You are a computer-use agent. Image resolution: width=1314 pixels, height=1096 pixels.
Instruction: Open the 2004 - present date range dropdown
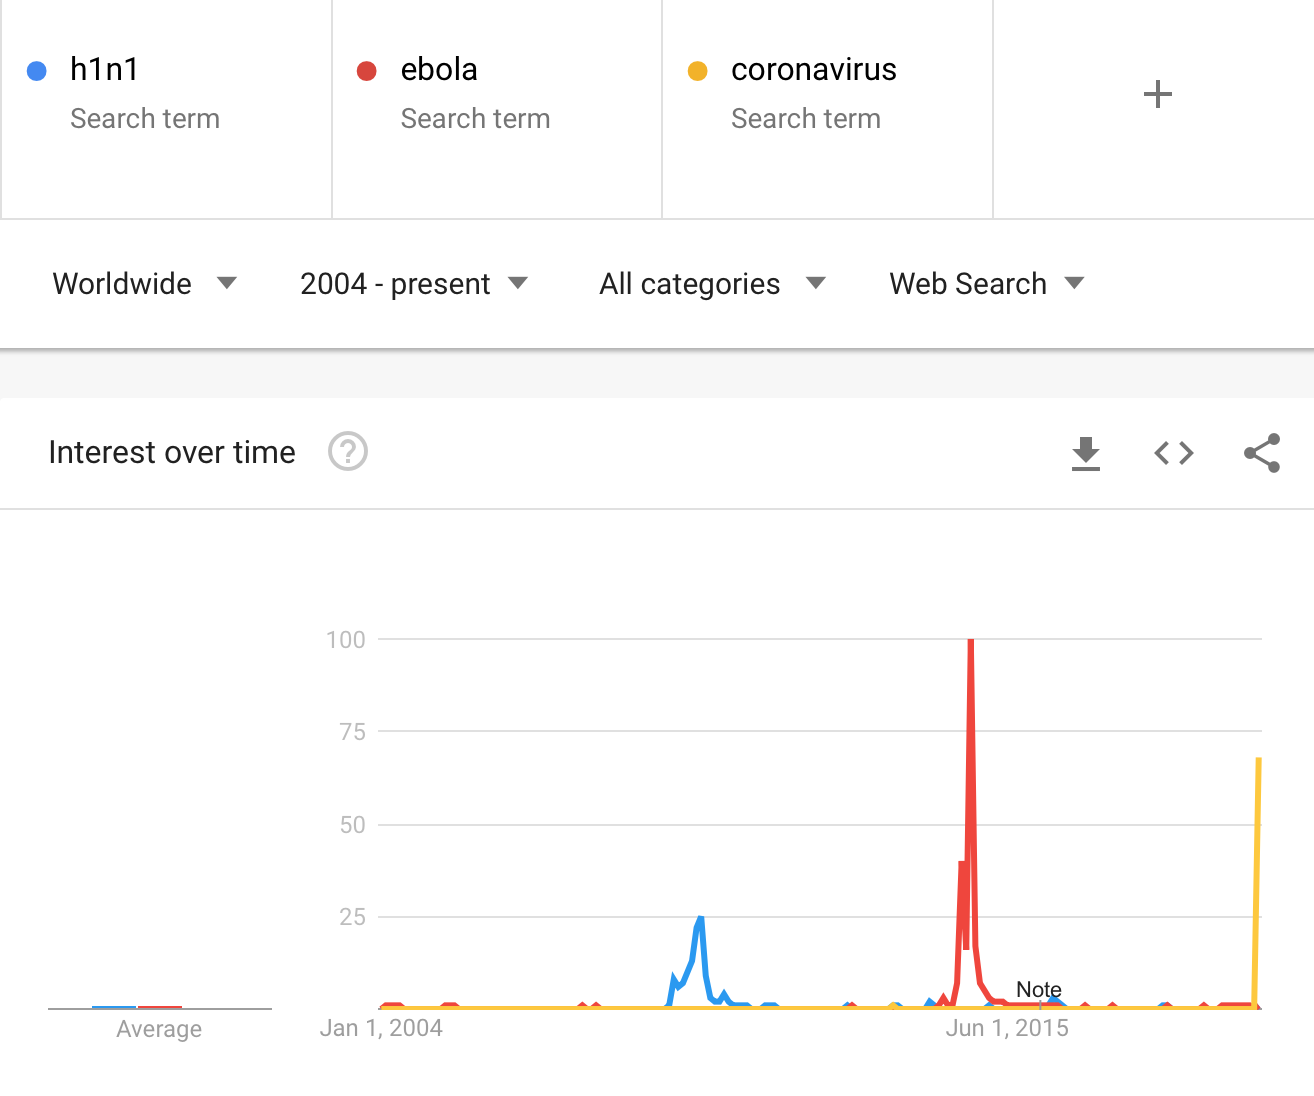click(414, 284)
